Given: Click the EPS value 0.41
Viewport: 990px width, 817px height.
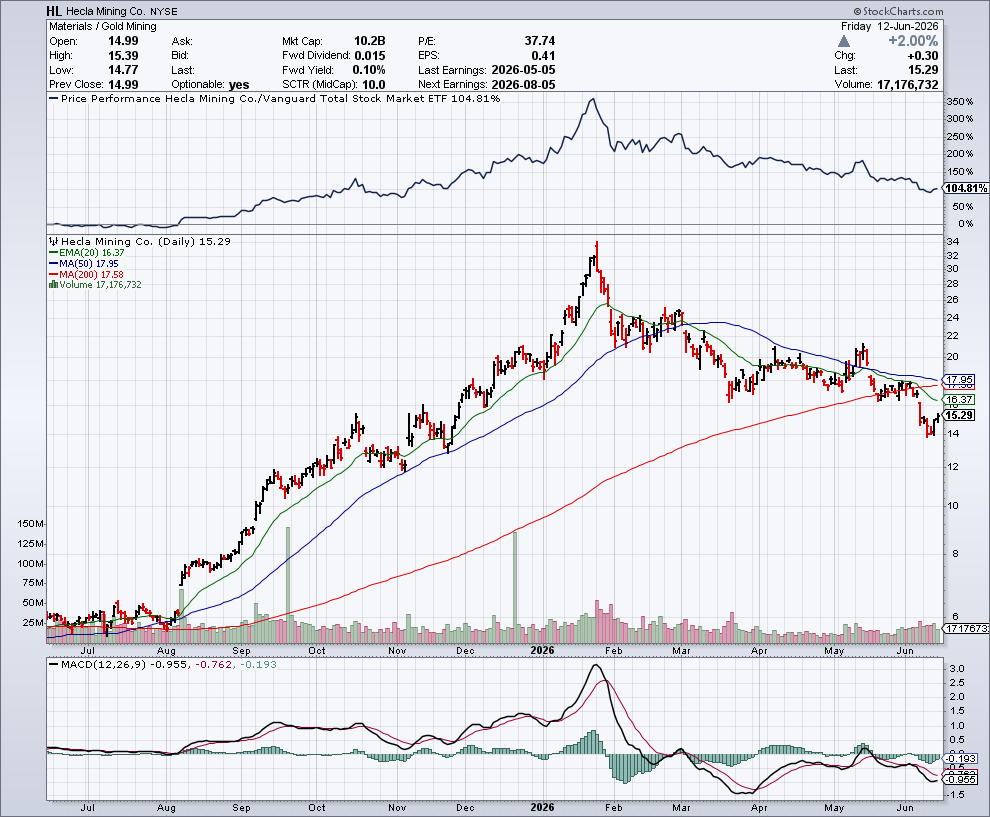Looking at the screenshot, I should pos(544,56).
